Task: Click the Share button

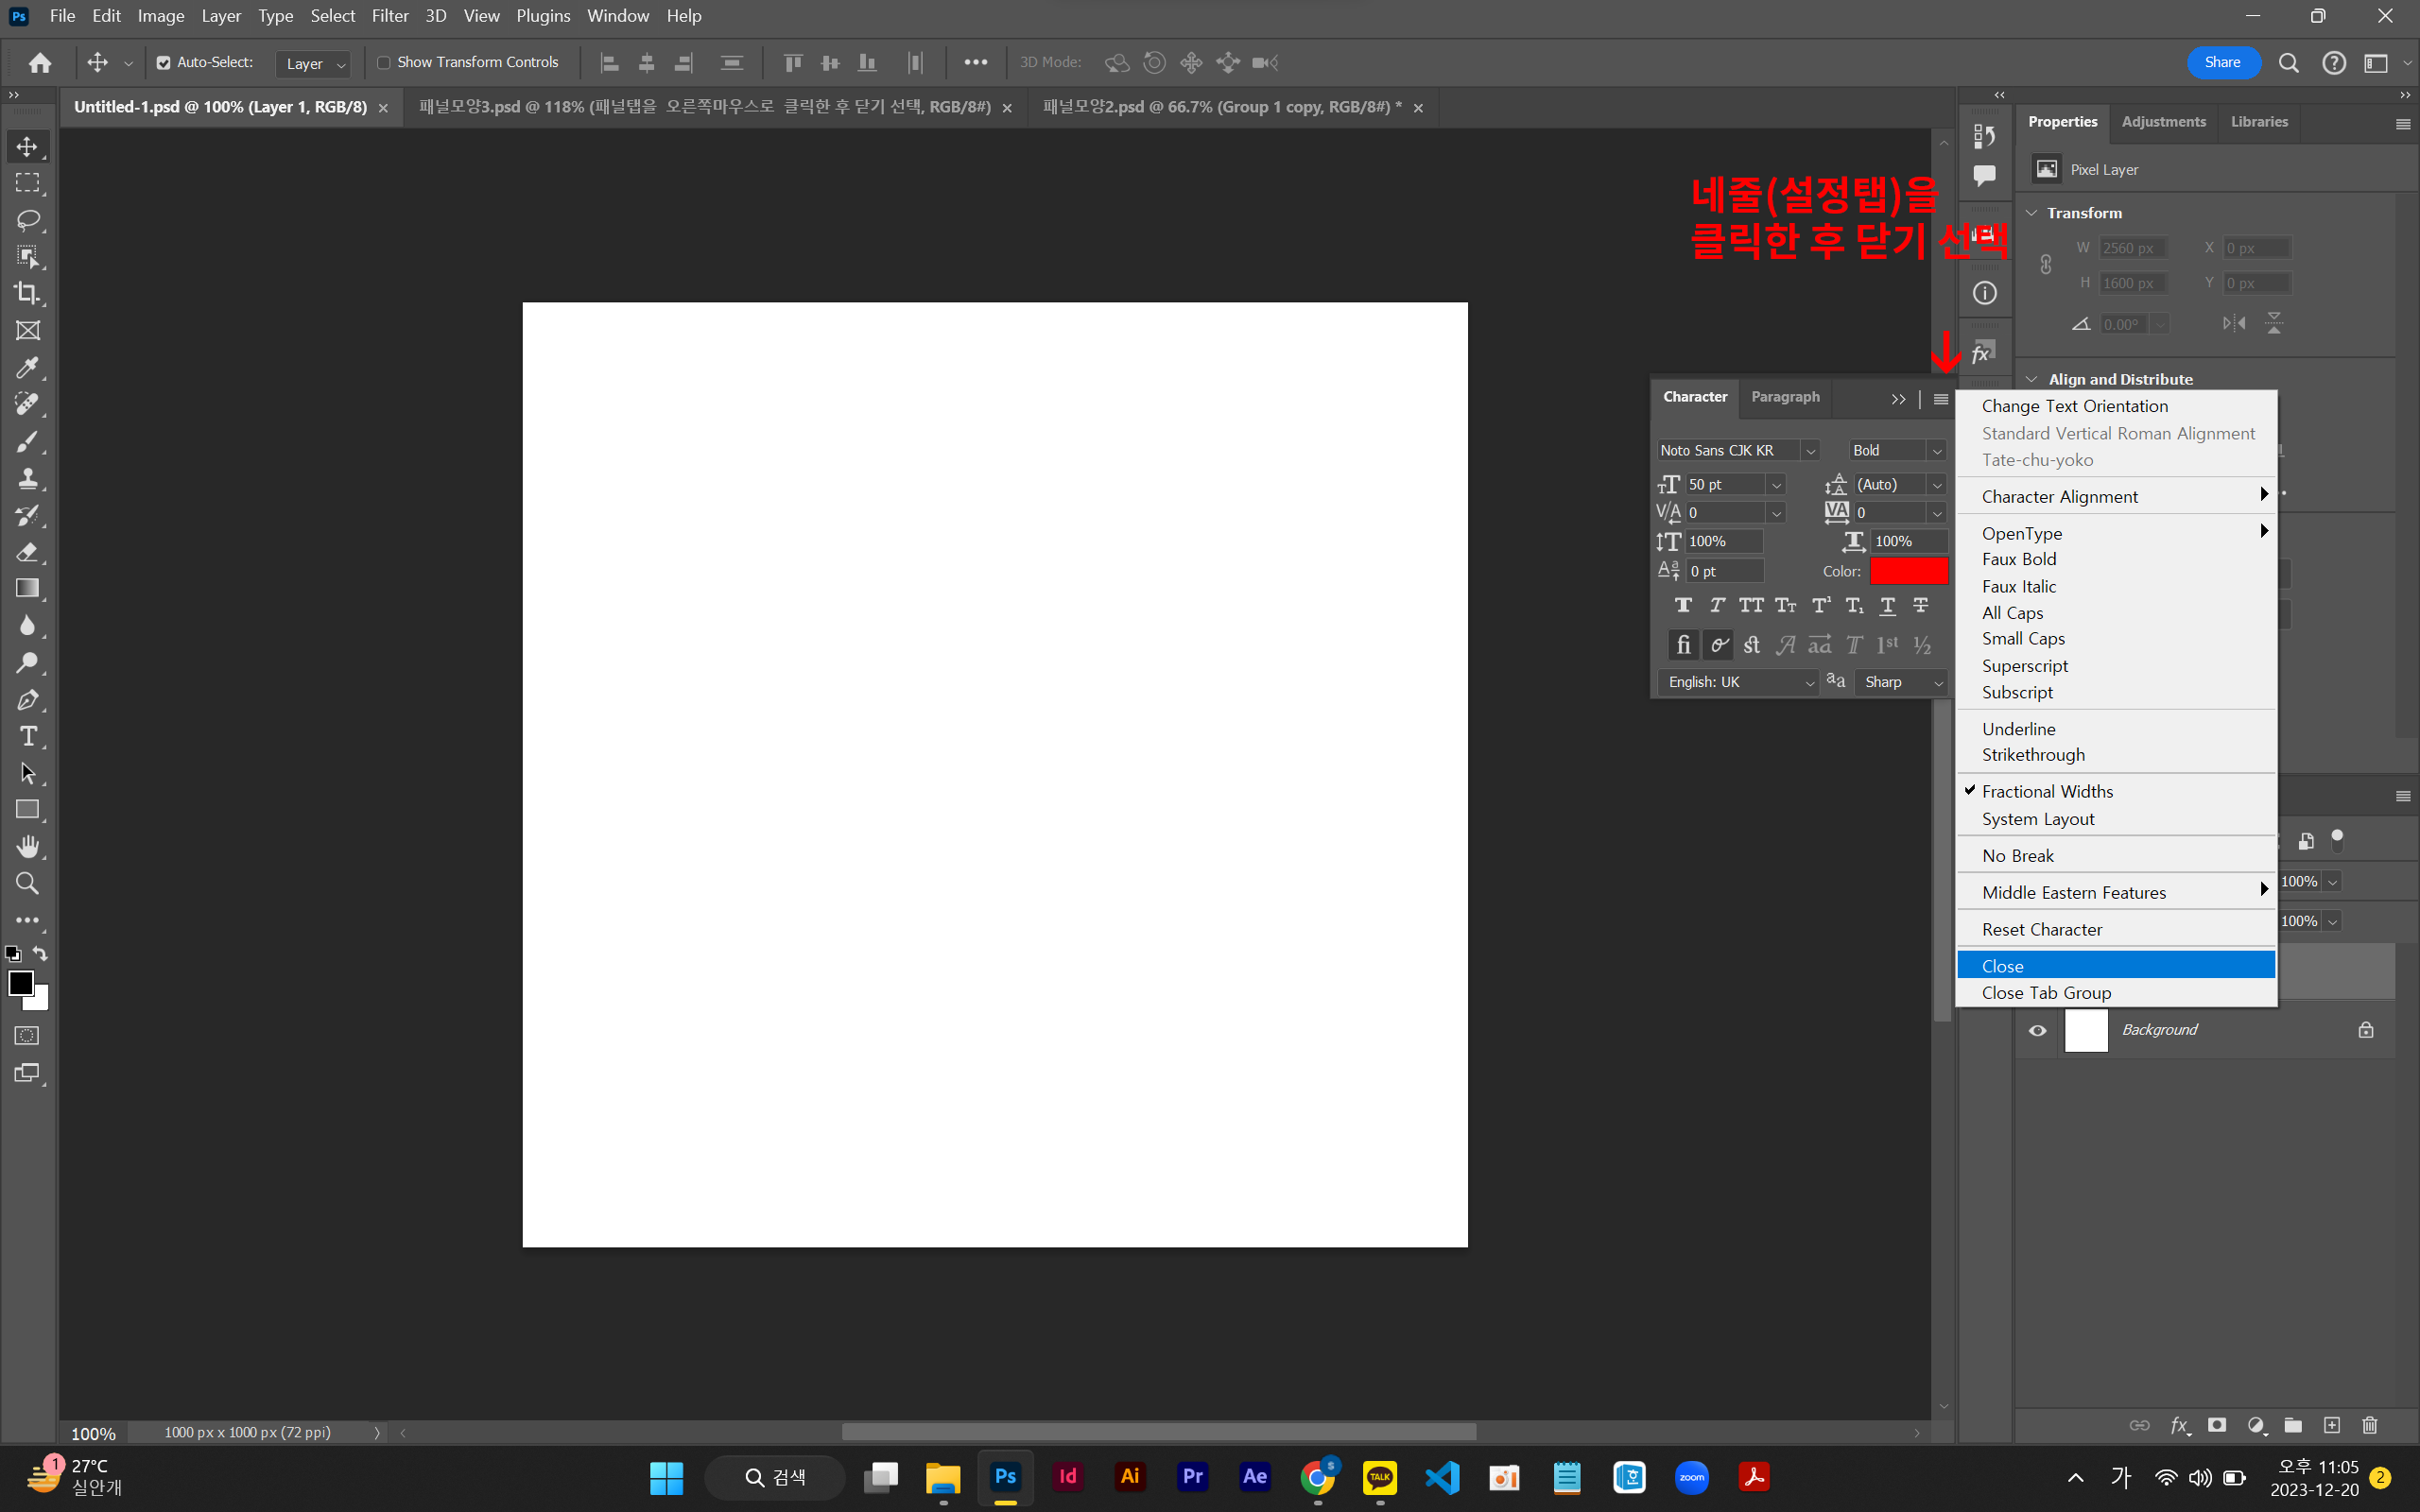Action: click(x=2222, y=62)
